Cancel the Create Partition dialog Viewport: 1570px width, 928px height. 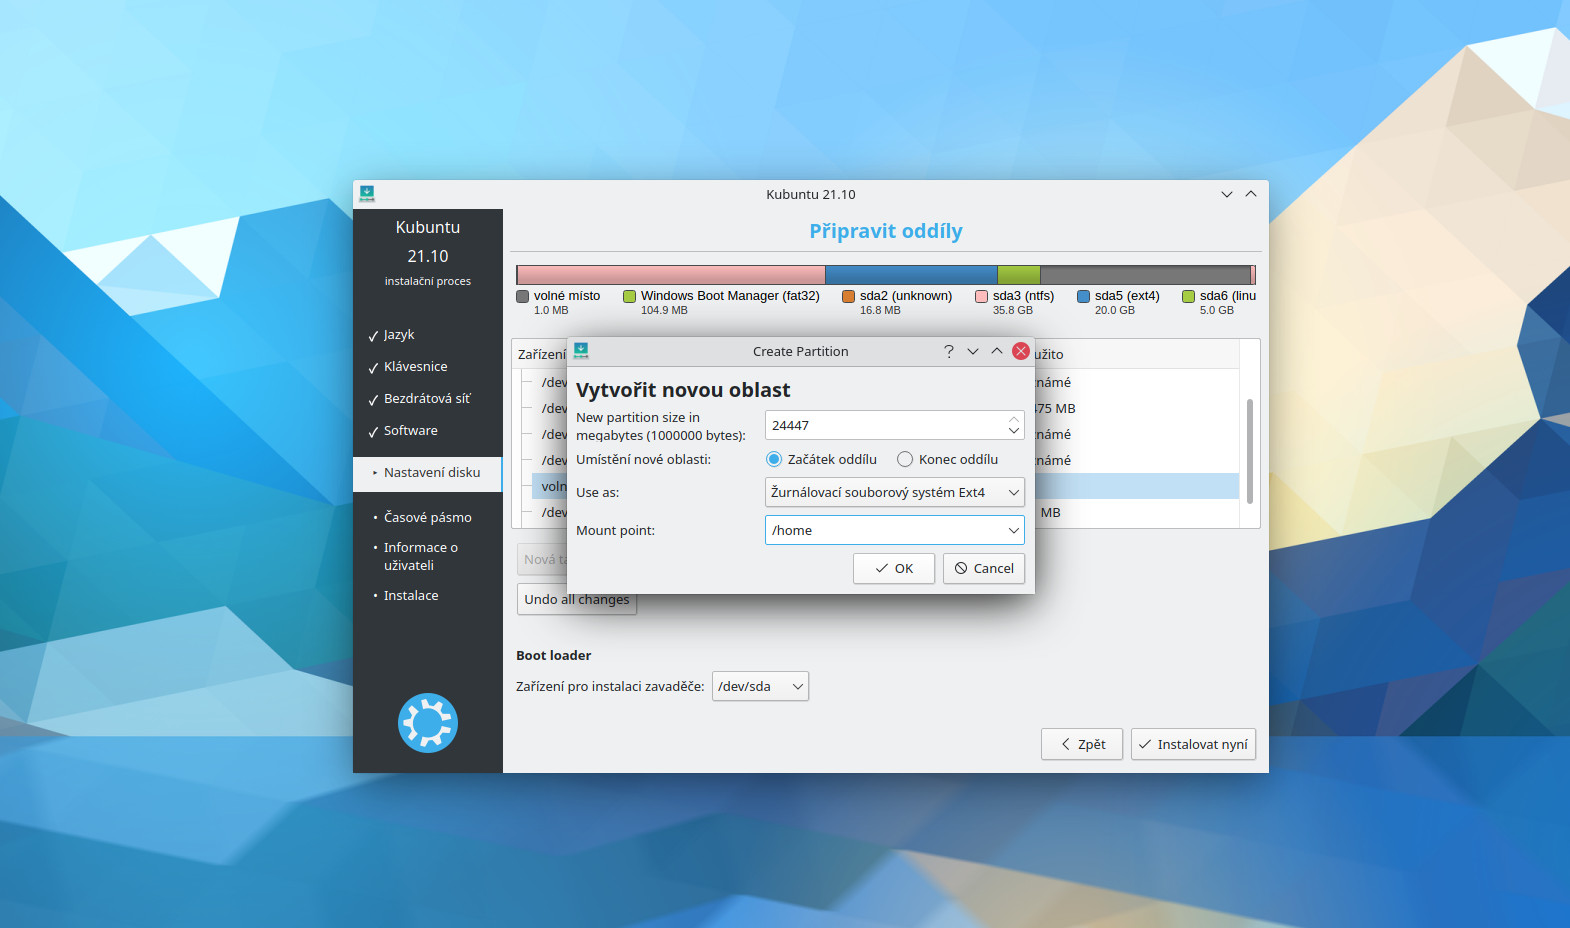[984, 568]
